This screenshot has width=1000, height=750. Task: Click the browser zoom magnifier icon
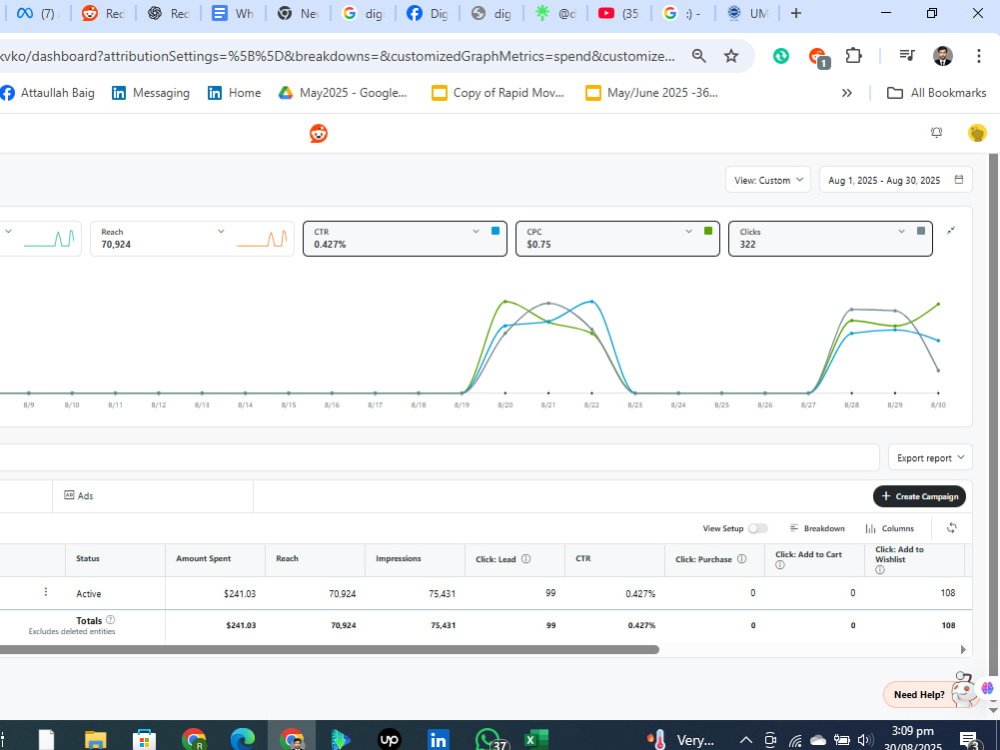point(698,56)
